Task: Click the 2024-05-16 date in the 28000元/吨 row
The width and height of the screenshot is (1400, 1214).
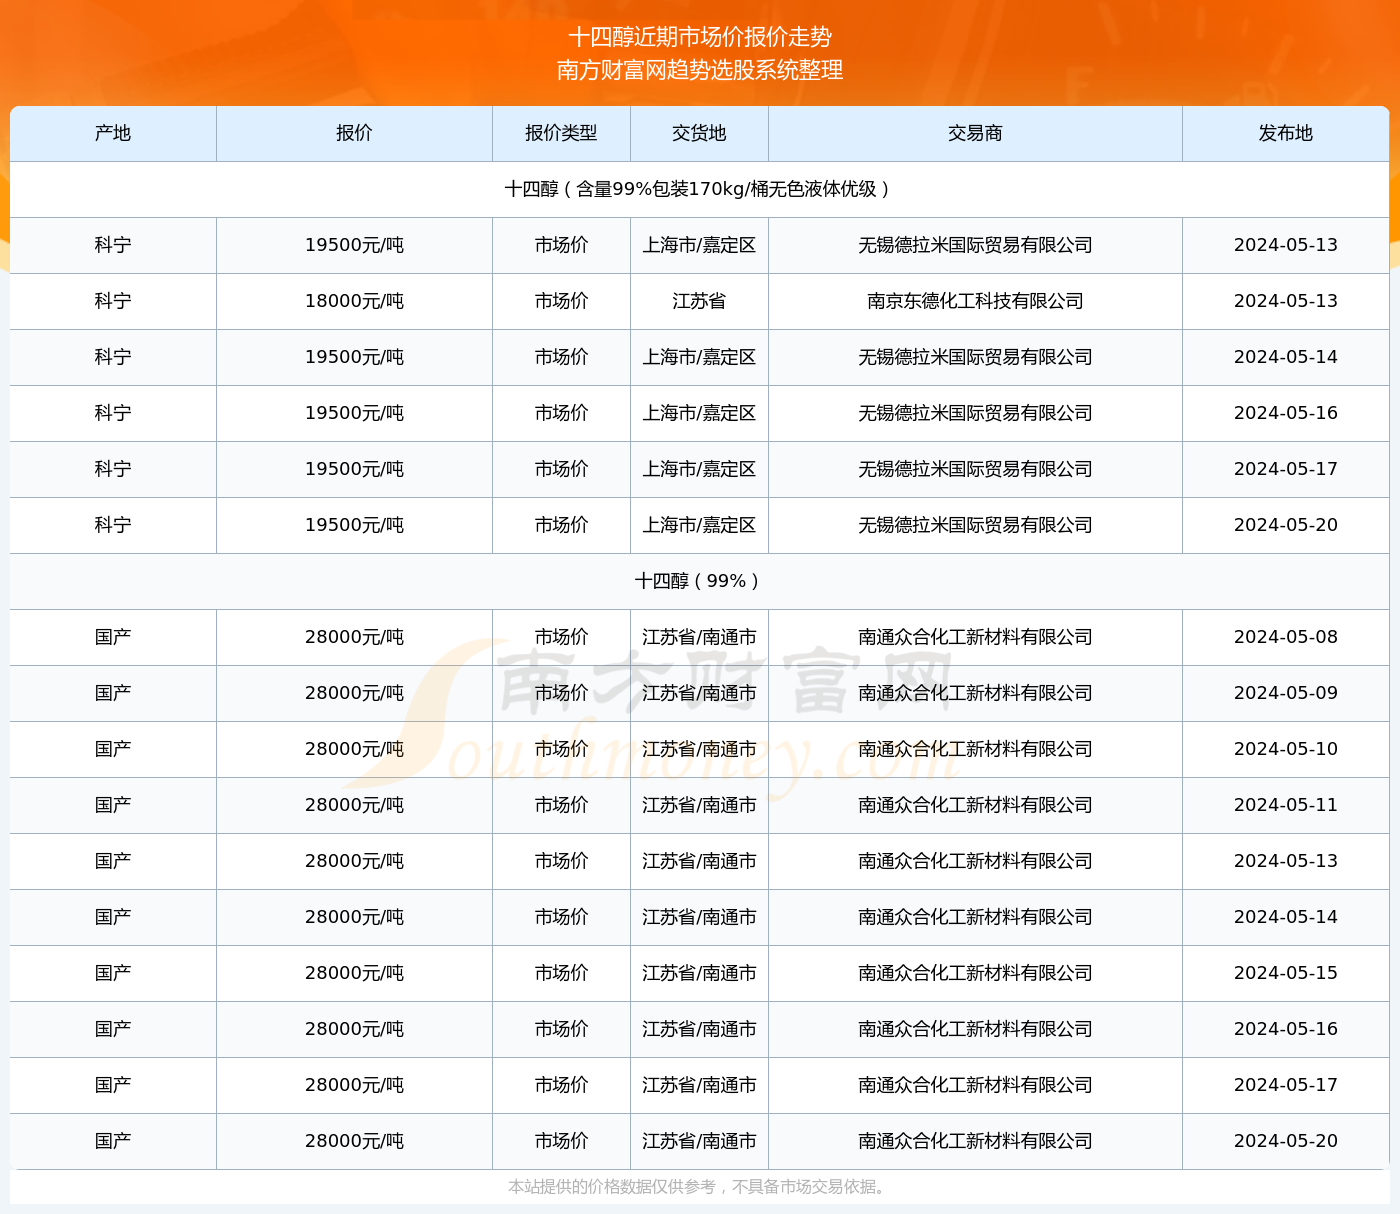Action: [x=1286, y=1029]
